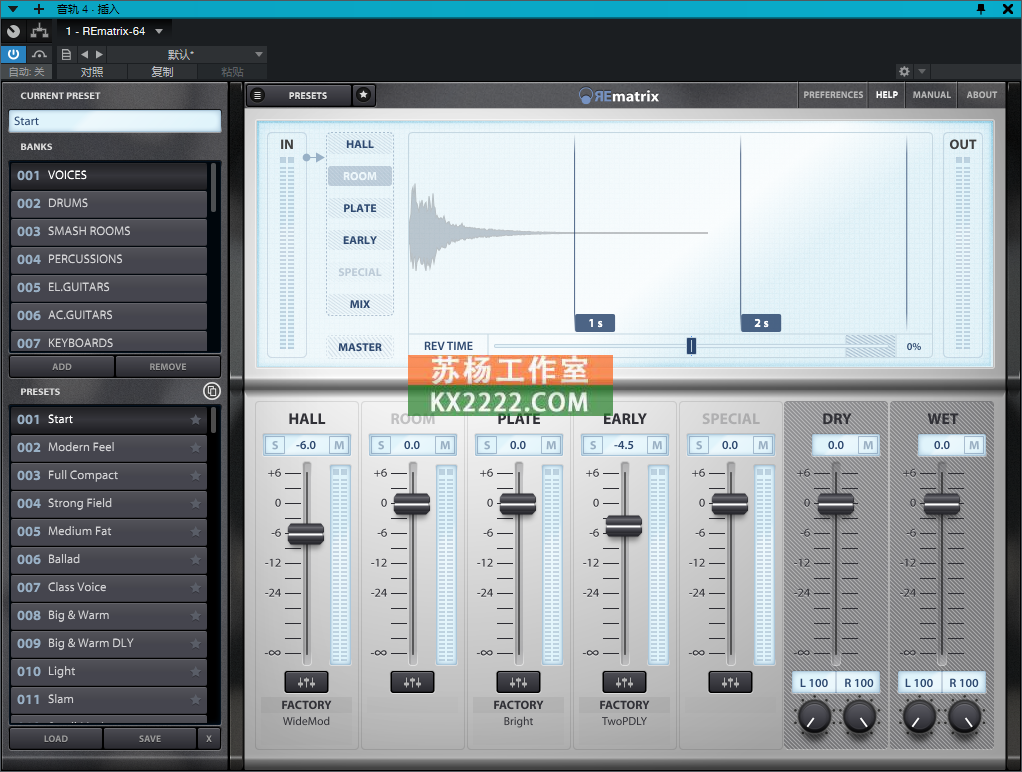
Task: Select the 005 EL.GUITARS bank
Action: [x=108, y=288]
